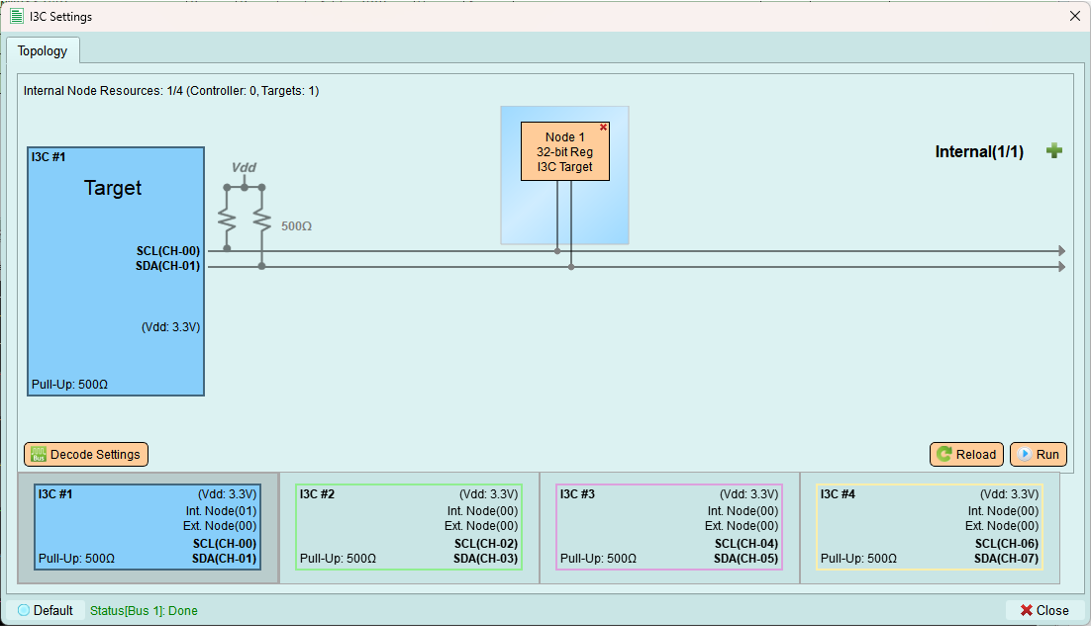The height and width of the screenshot is (626, 1091).
Task: Select the Node 1 32-bit Reg block
Action: click(x=565, y=152)
